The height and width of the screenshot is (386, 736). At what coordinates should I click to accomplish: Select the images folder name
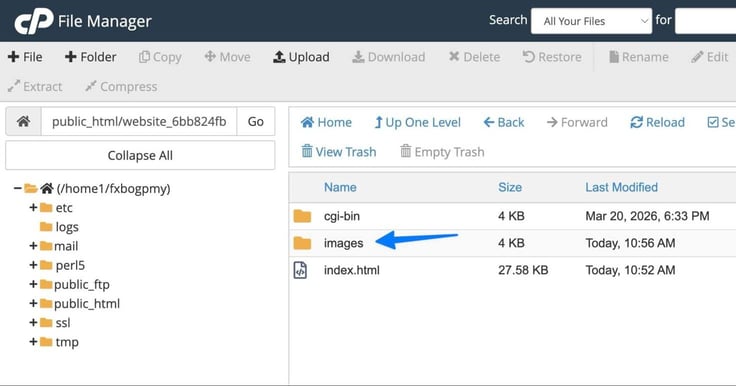coord(344,243)
